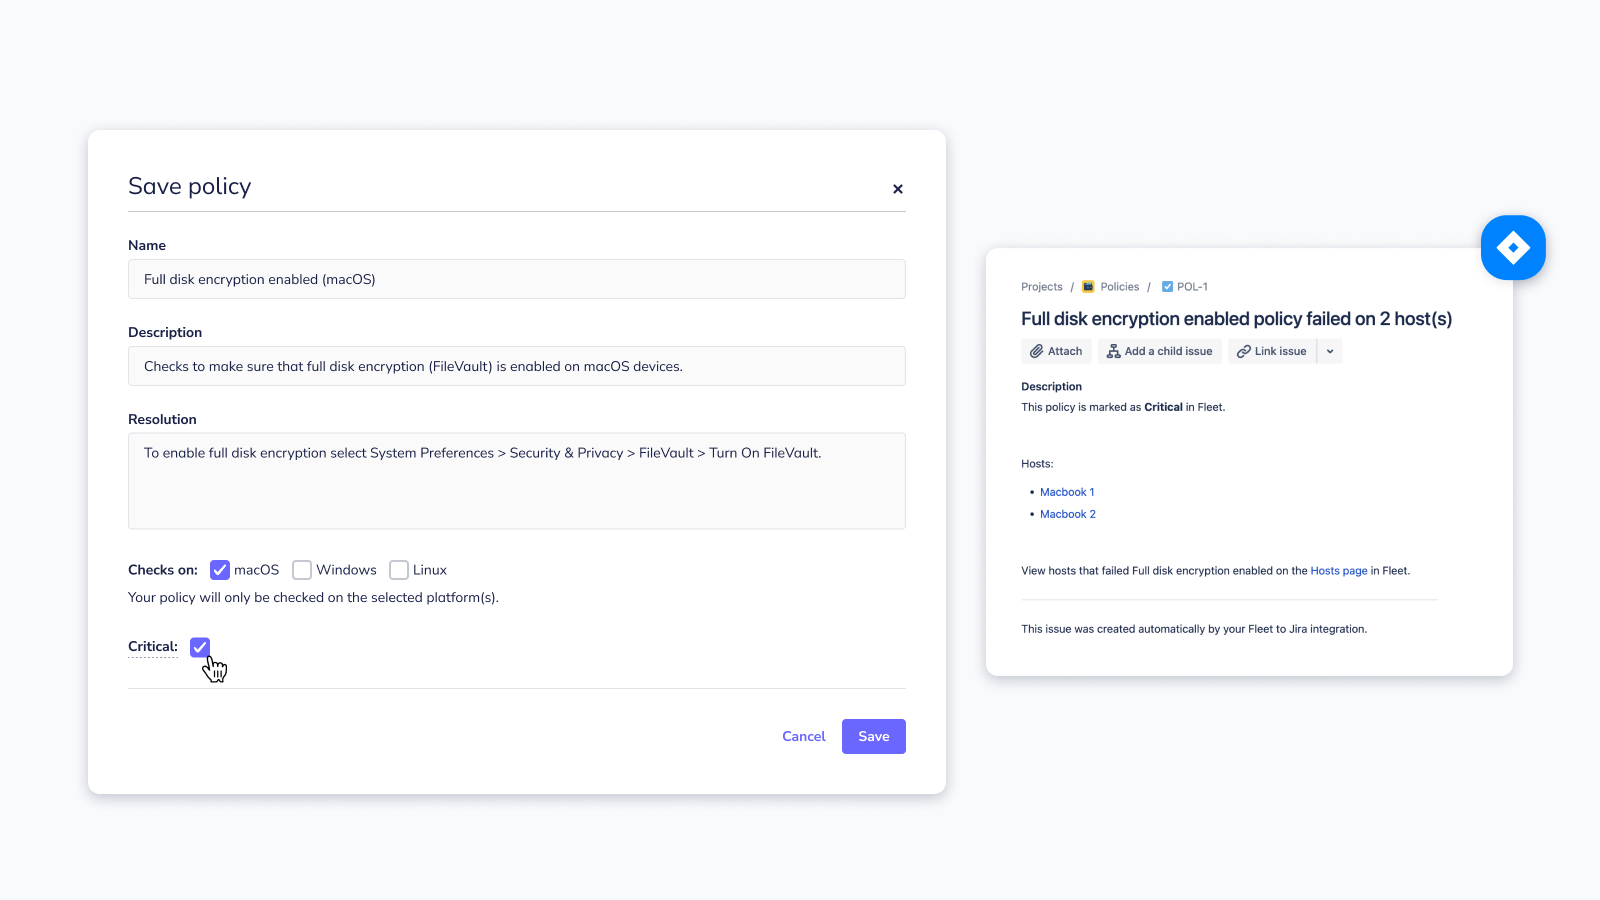1600x900 pixels.
Task: Click the Jira diamond logo icon
Action: pos(1513,248)
